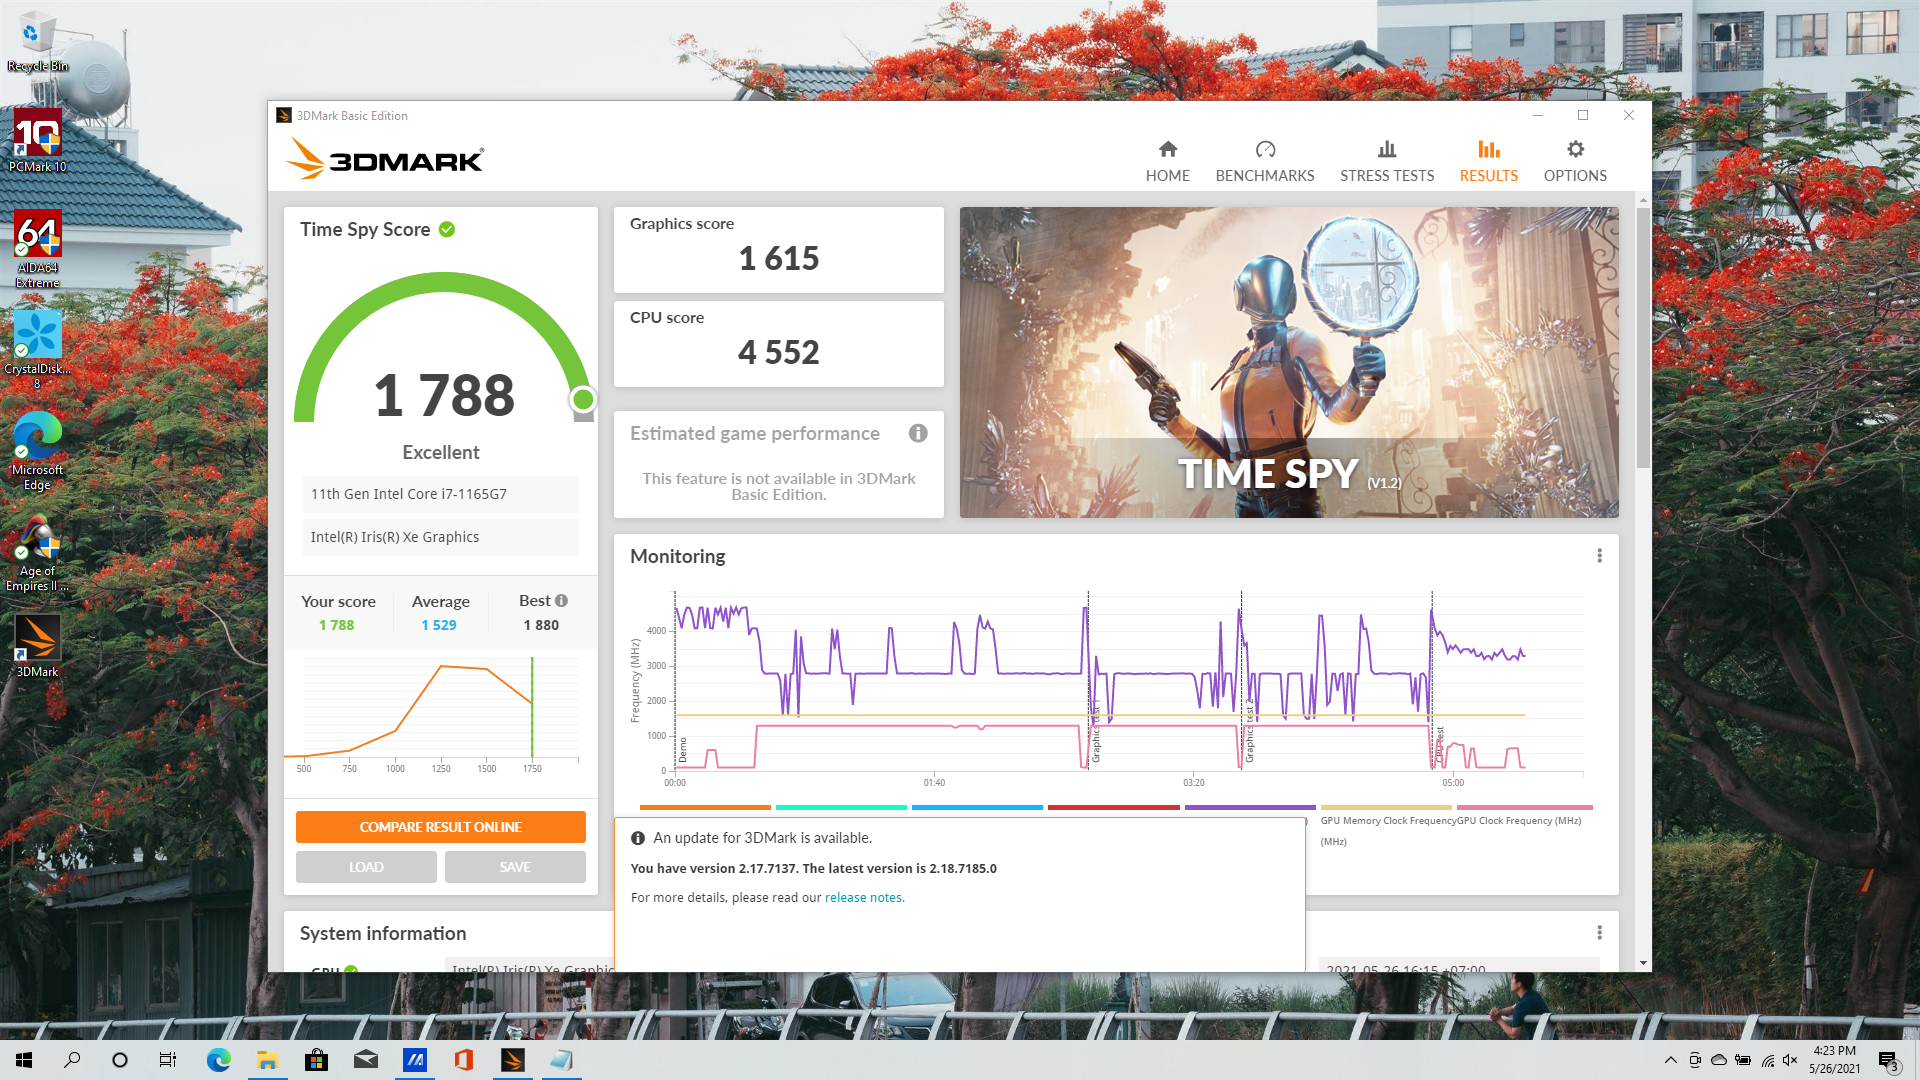Select the Age of Empires II desktop icon
The image size is (1920, 1080).
(x=37, y=553)
